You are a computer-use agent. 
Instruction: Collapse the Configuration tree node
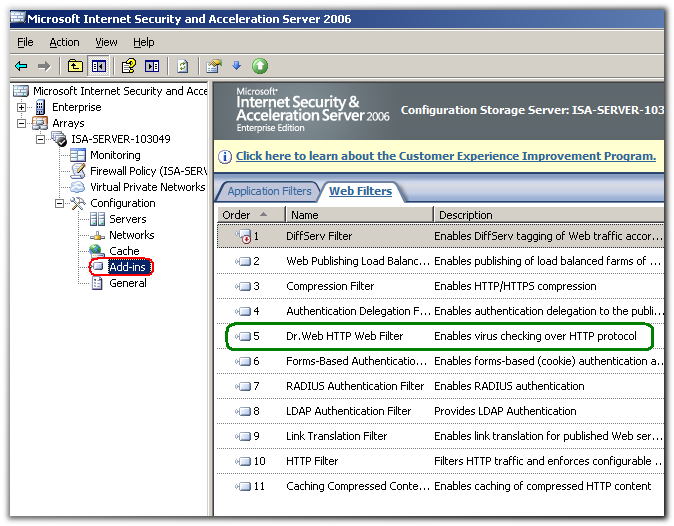[59, 203]
